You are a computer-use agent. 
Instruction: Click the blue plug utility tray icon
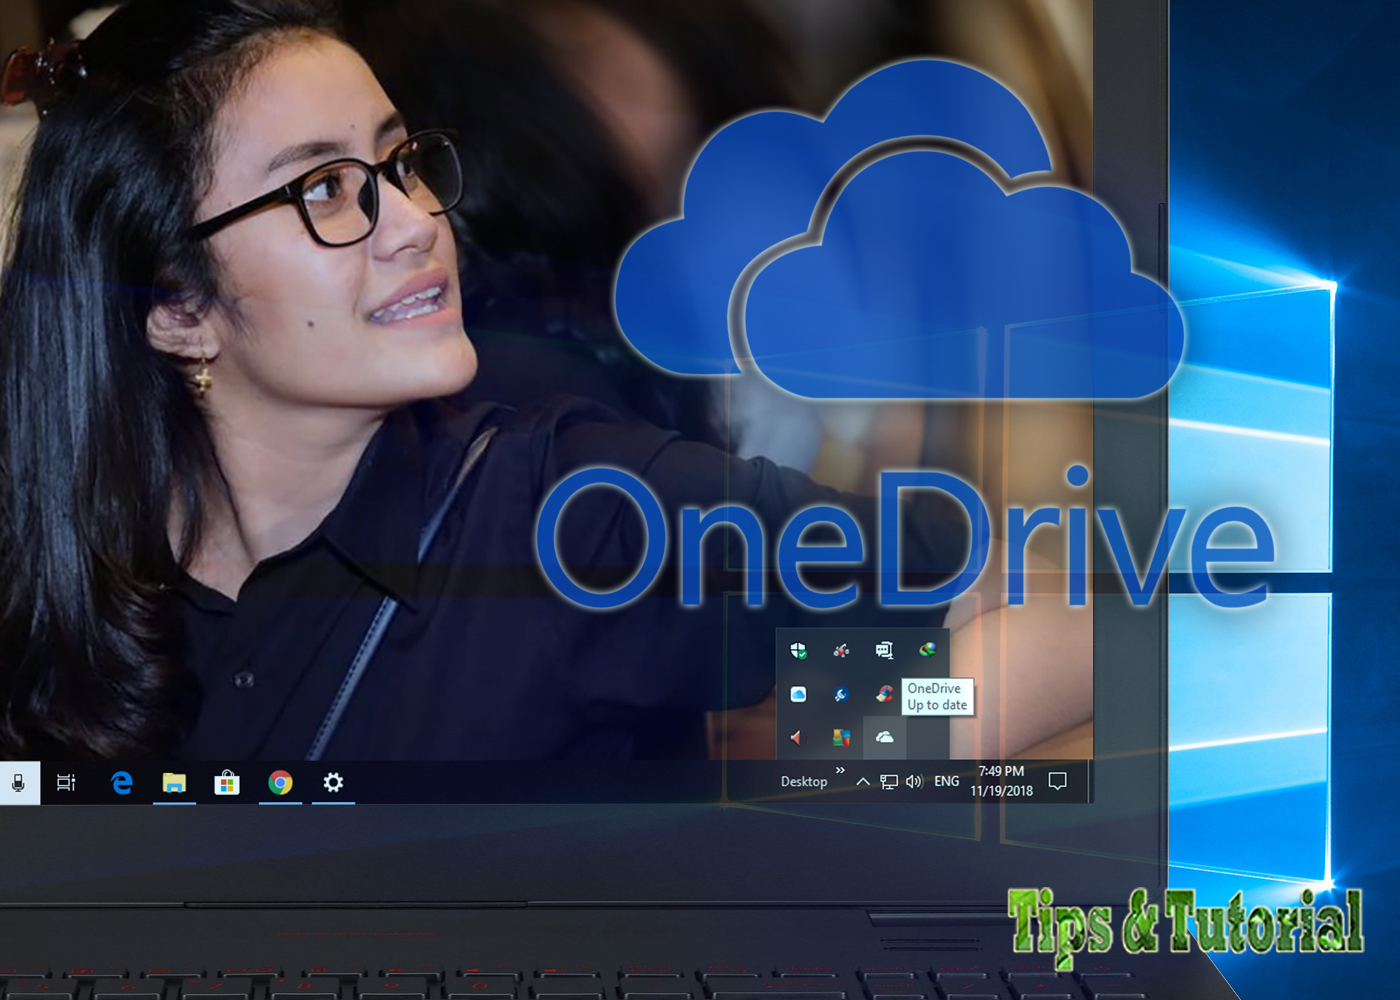[x=841, y=693]
